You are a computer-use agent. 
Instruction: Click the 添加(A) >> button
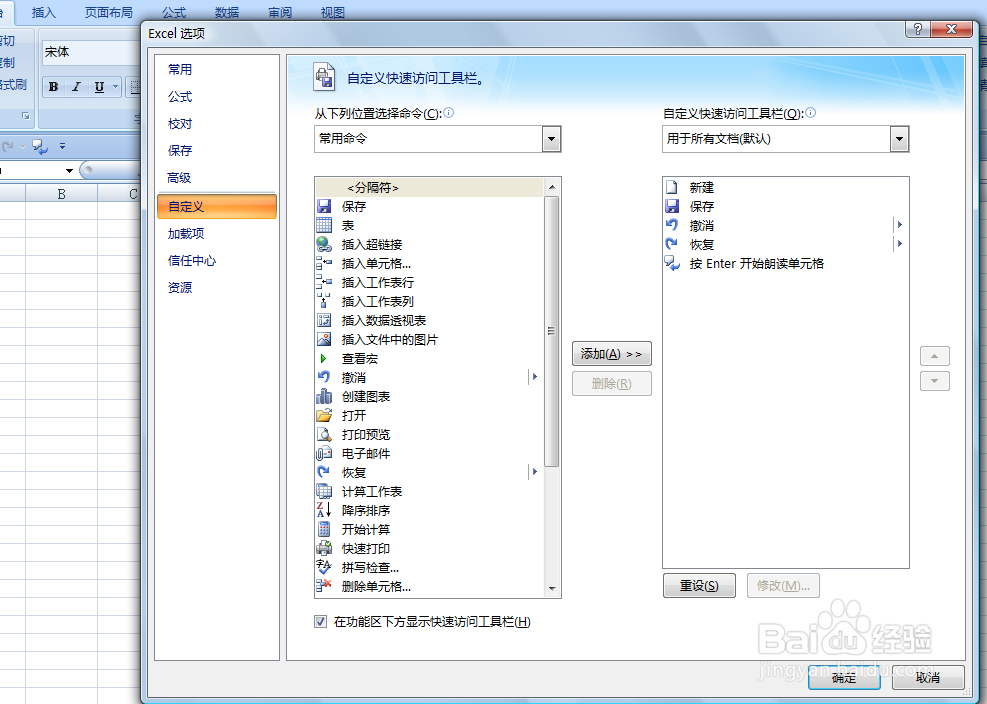(611, 354)
